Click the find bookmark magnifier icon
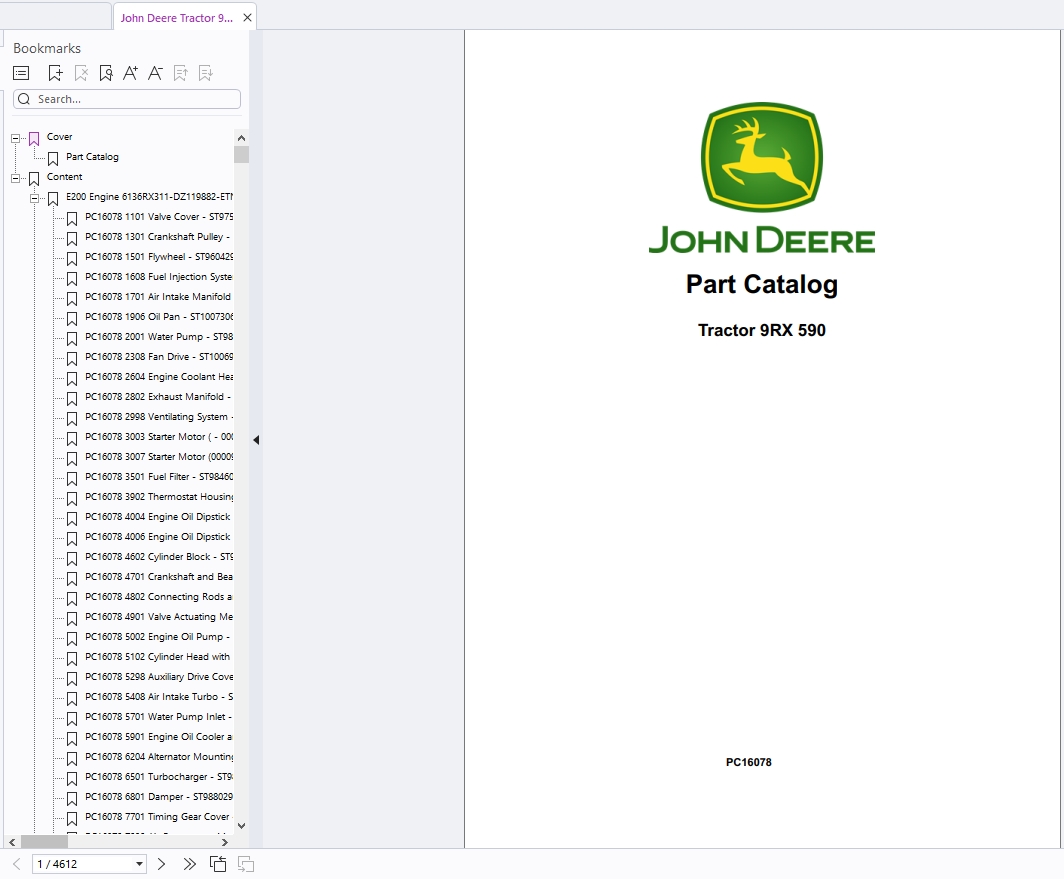 (106, 73)
